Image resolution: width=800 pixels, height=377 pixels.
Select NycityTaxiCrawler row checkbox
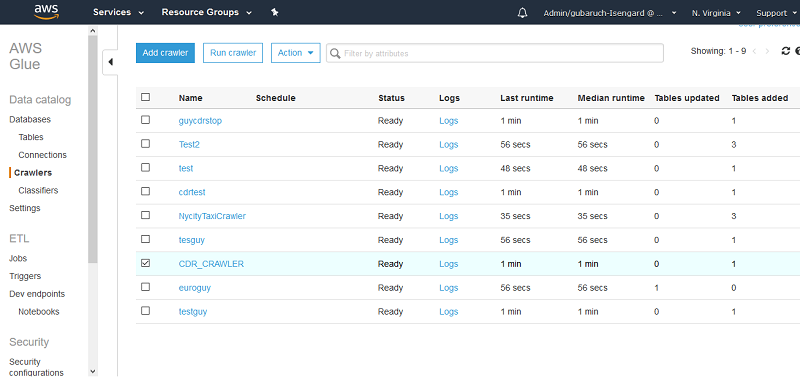[145, 215]
